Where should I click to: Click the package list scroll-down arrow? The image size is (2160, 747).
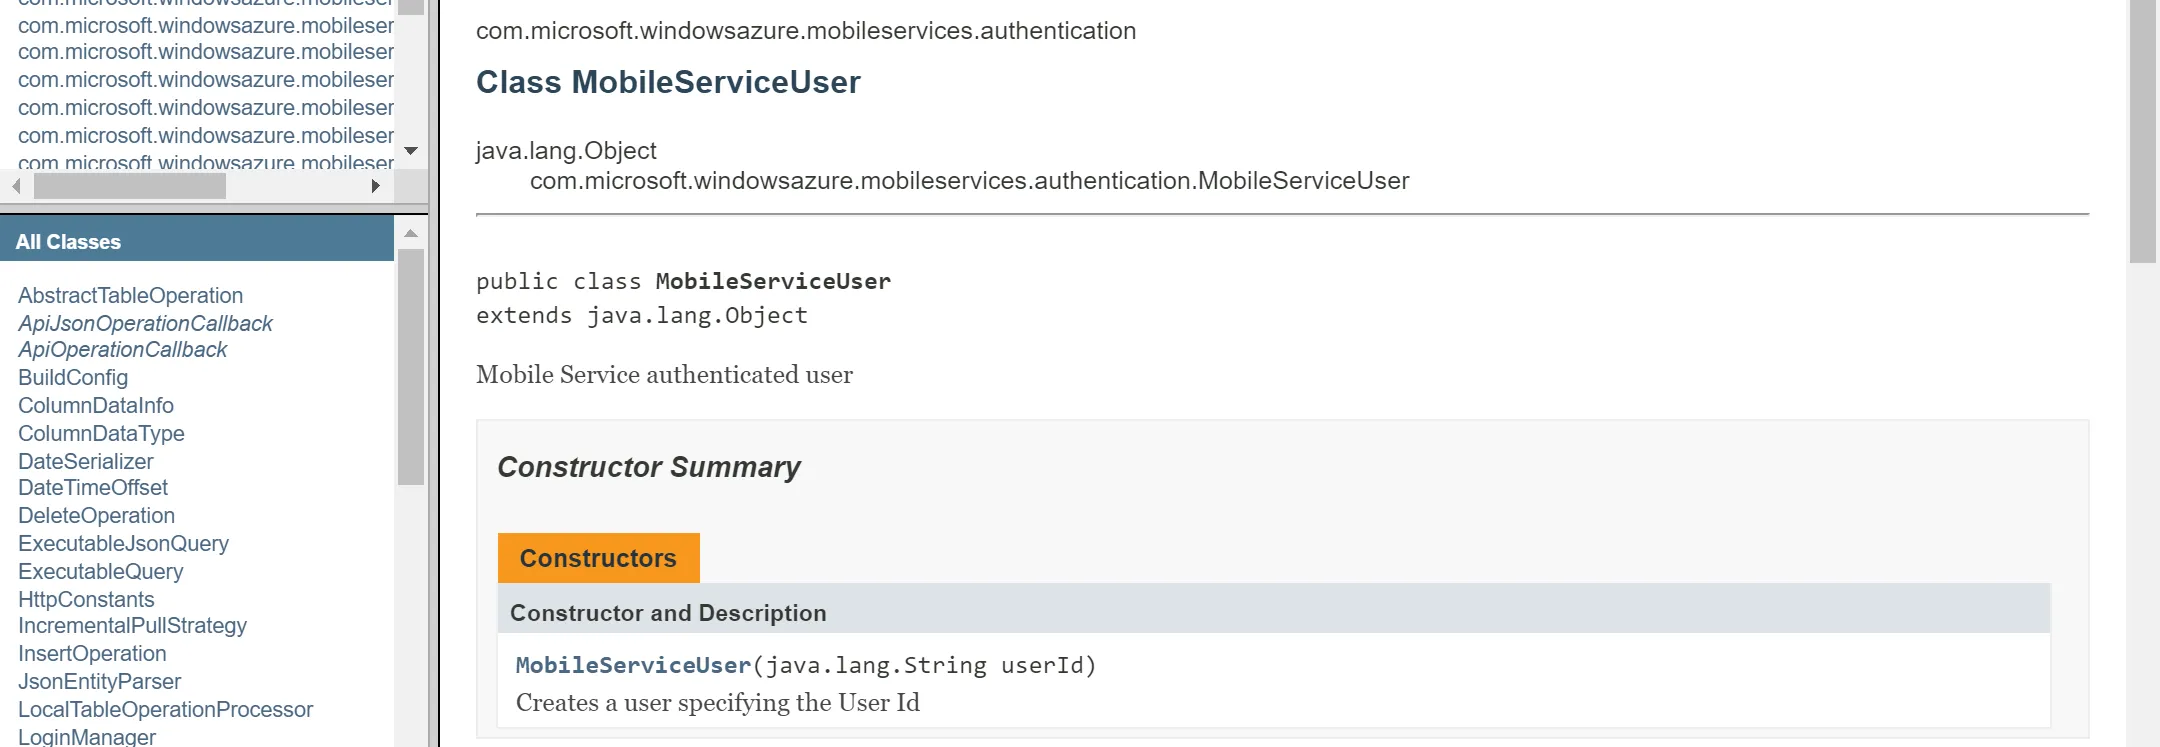[410, 151]
